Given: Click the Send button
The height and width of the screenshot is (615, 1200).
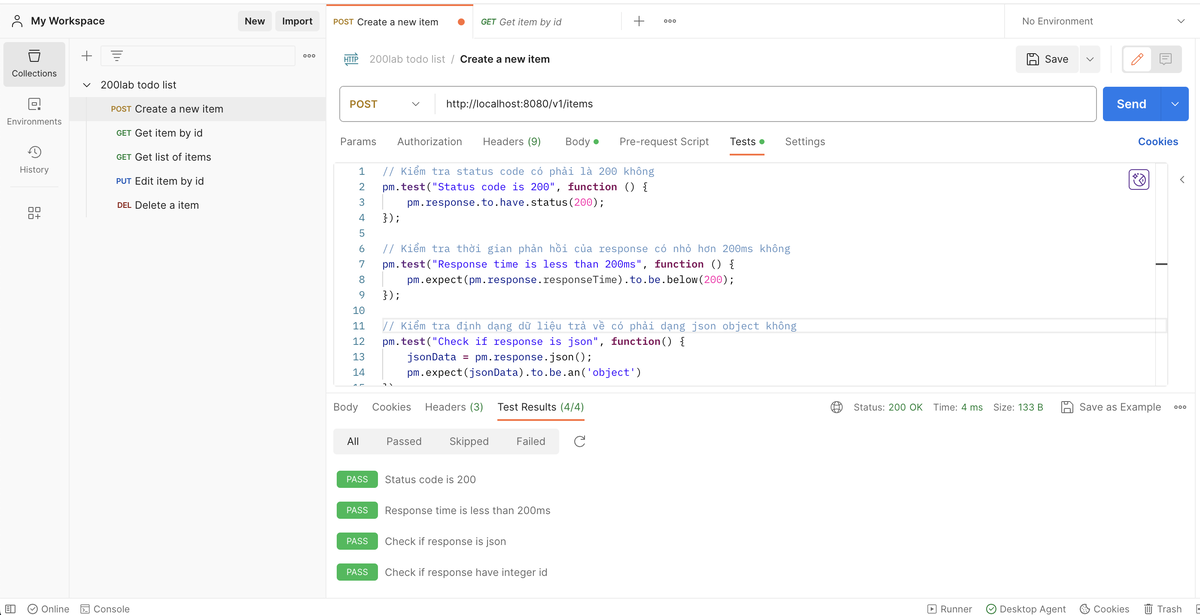Looking at the screenshot, I should [x=1131, y=103].
